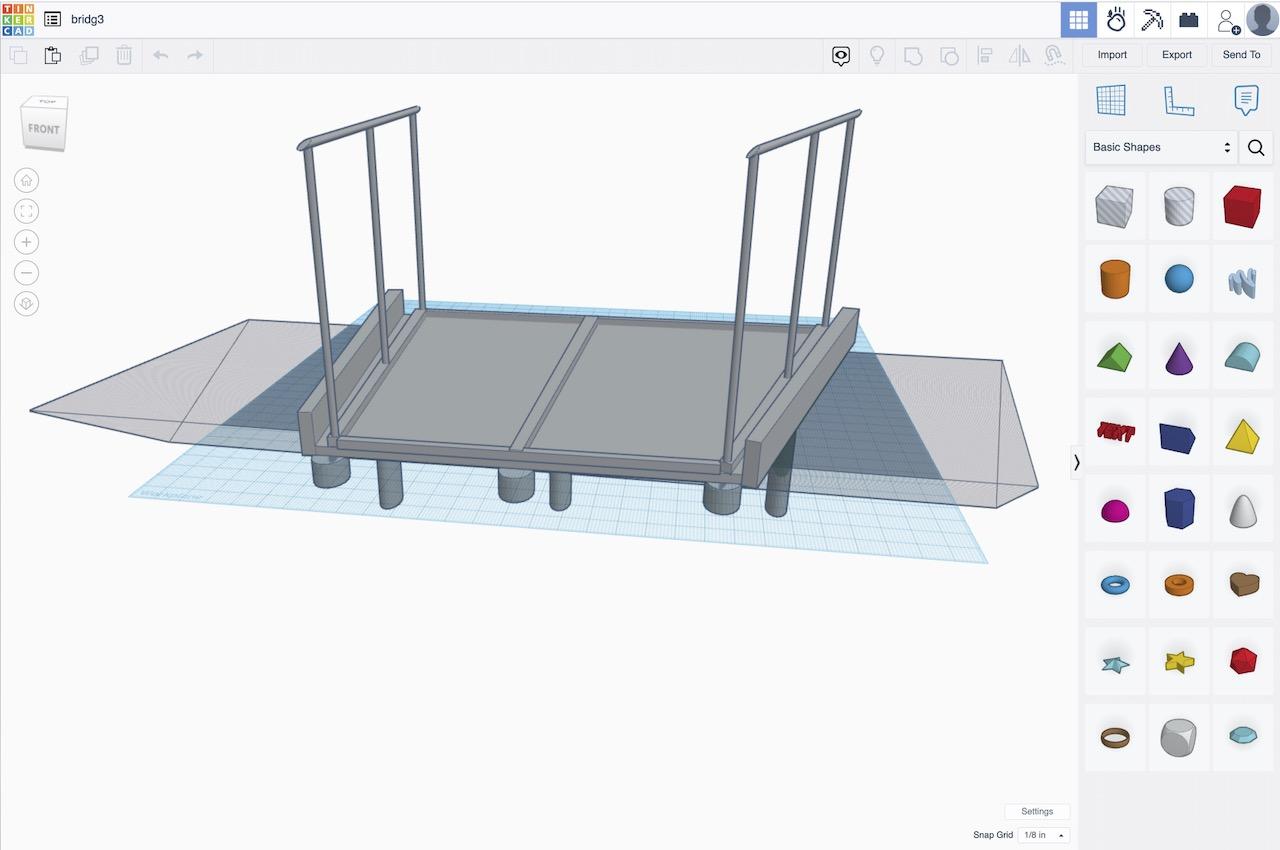Click the Group shapes icon

coord(913,56)
